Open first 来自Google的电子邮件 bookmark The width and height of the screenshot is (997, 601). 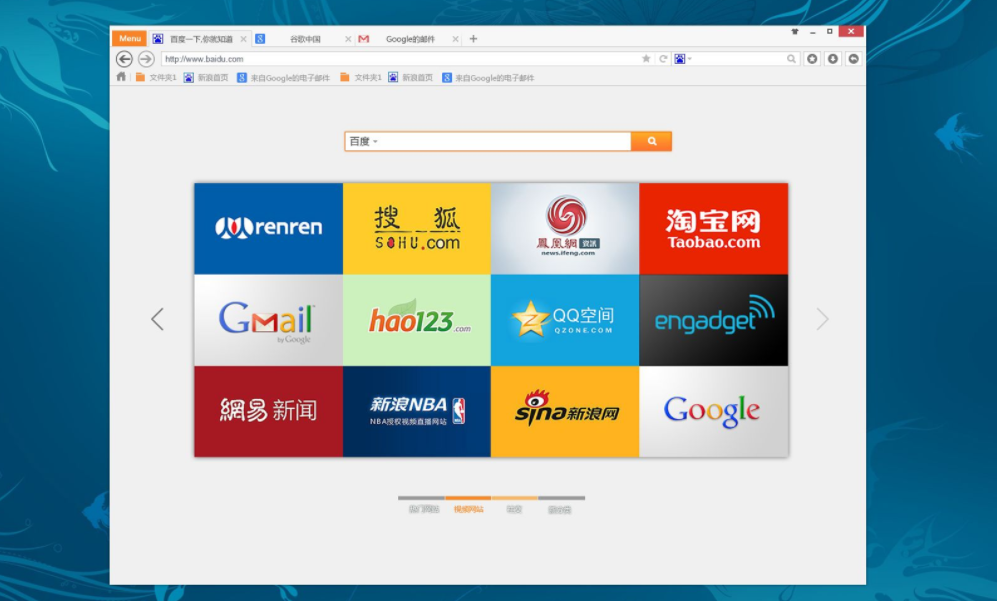(x=284, y=78)
